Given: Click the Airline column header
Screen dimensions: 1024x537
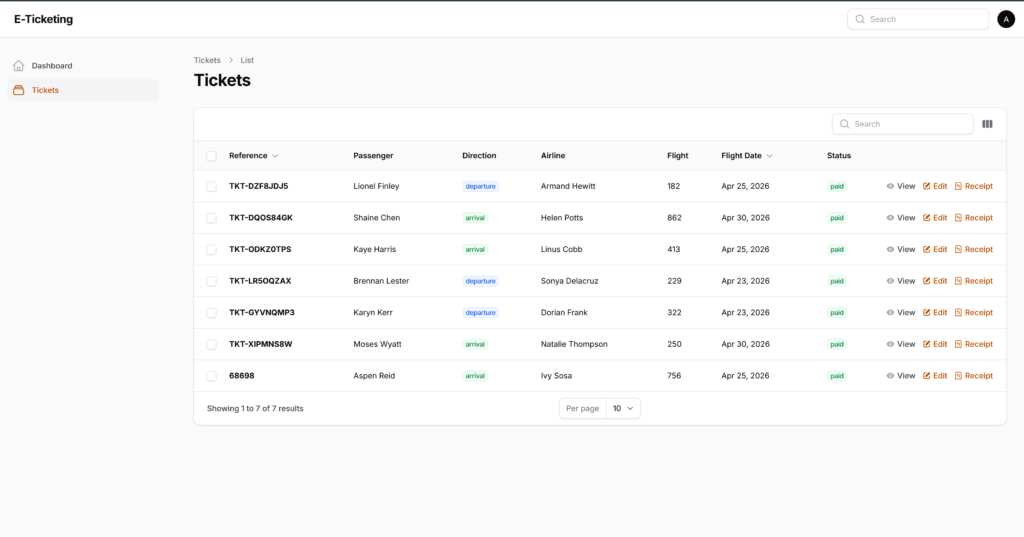Looking at the screenshot, I should tap(553, 155).
